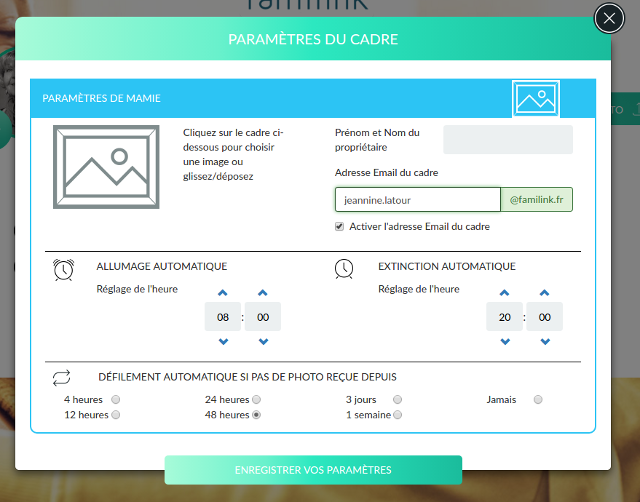Decrease the Extinction hour with down arrow
640x502 pixels.
tap(505, 342)
